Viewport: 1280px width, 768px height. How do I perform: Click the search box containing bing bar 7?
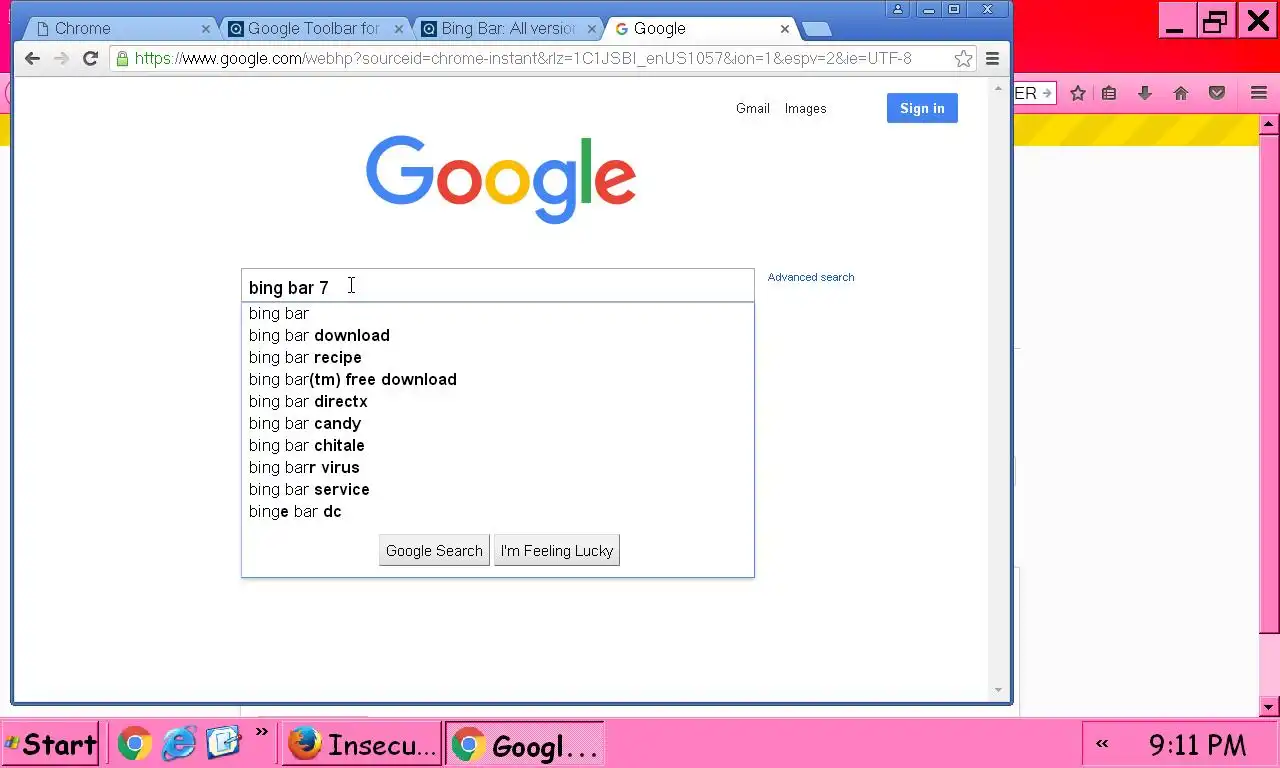click(498, 286)
